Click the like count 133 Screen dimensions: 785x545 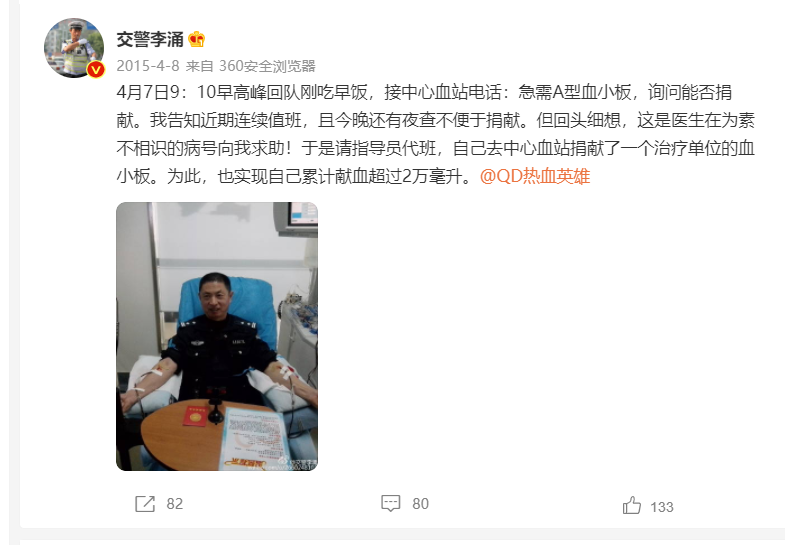click(662, 507)
